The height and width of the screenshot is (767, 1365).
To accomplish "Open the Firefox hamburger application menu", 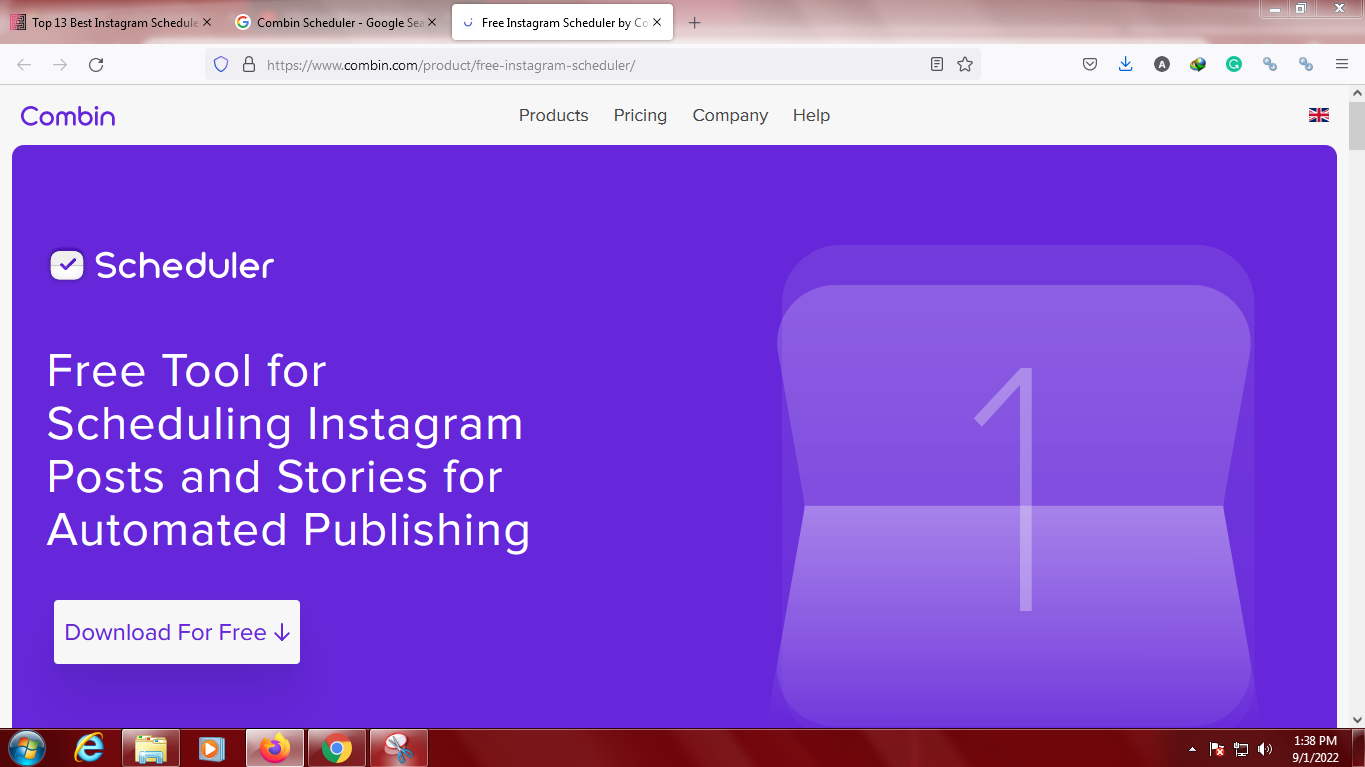I will click(x=1342, y=64).
